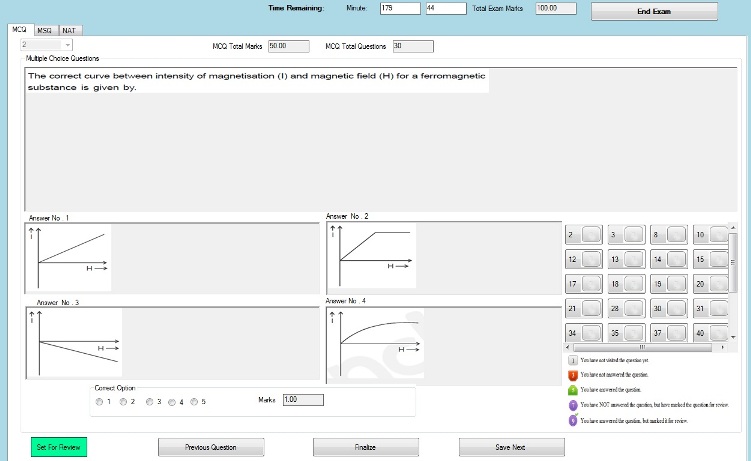Click the green Set For Review button
This screenshot has width=751, height=461.
pyautogui.click(x=59, y=447)
